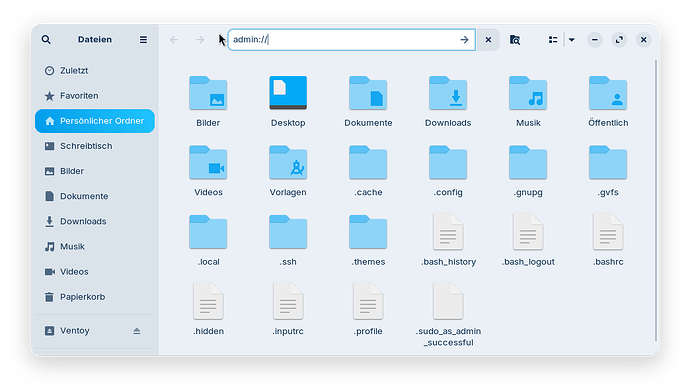Select the .bashrc file
Viewport: 690px width, 392px height.
608,231
